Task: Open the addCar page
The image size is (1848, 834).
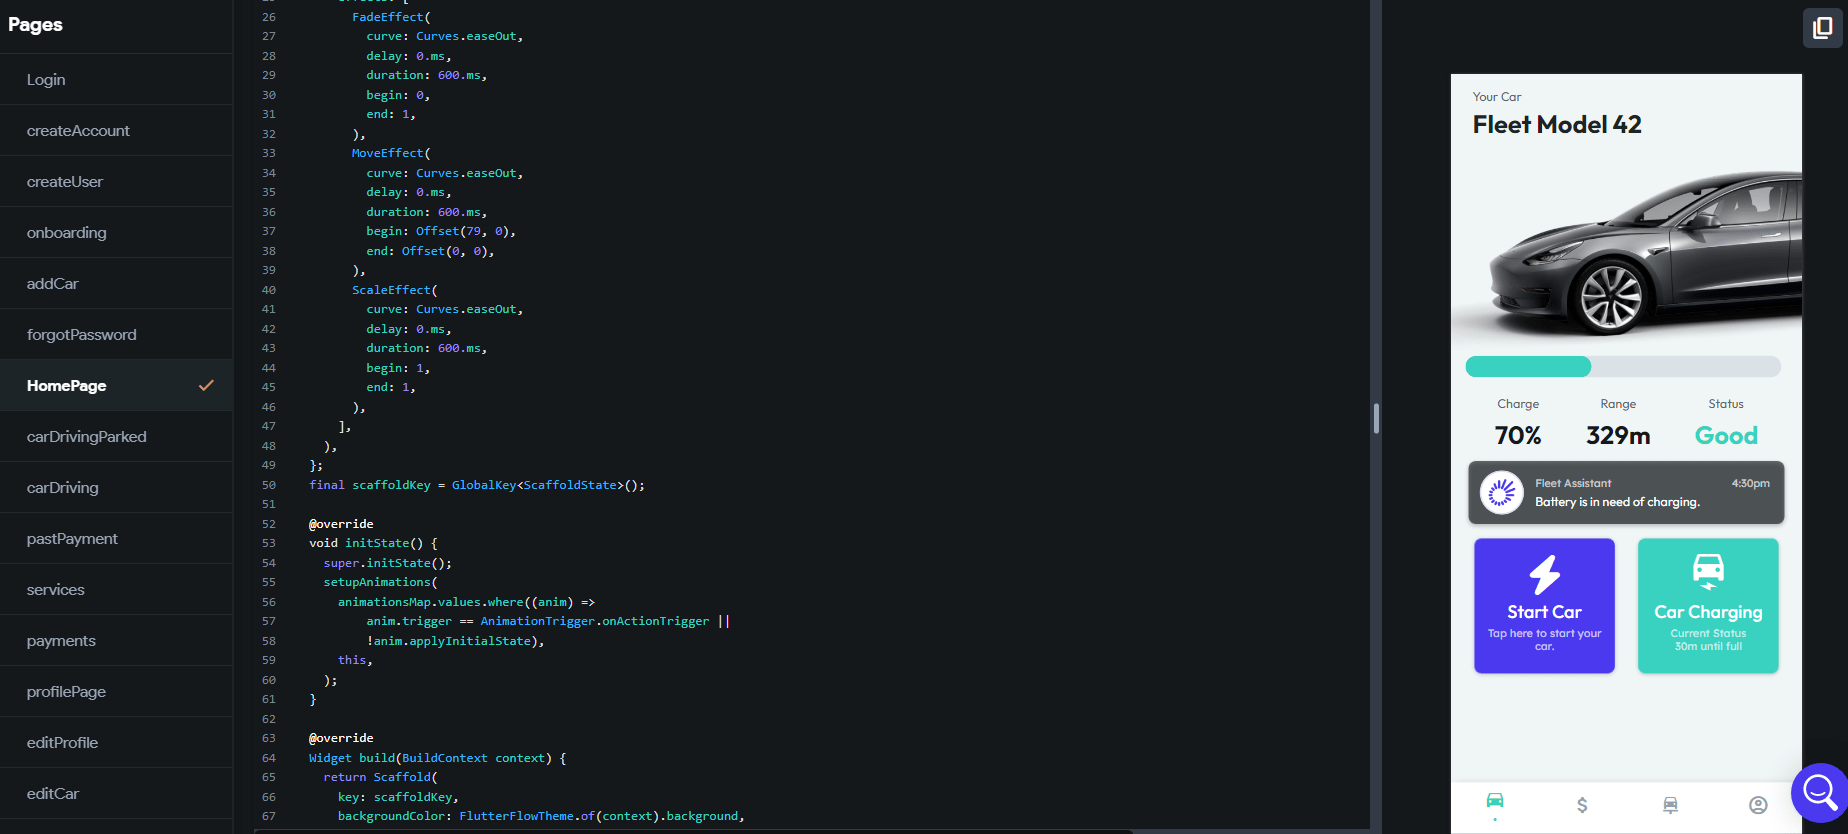Action: tap(116, 284)
